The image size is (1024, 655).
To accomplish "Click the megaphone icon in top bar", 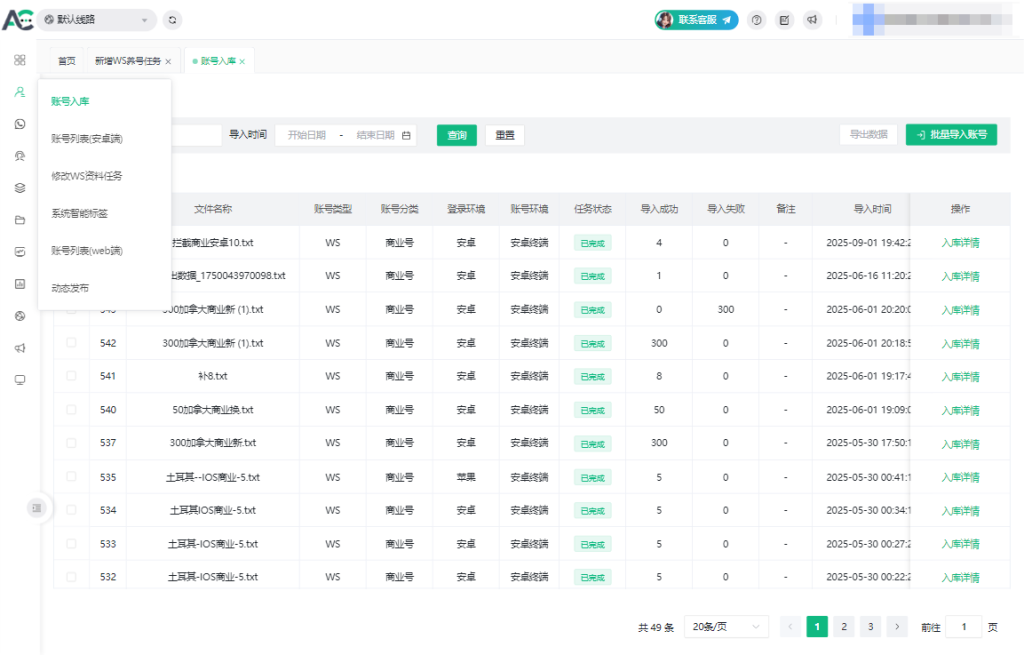I will 813,19.
